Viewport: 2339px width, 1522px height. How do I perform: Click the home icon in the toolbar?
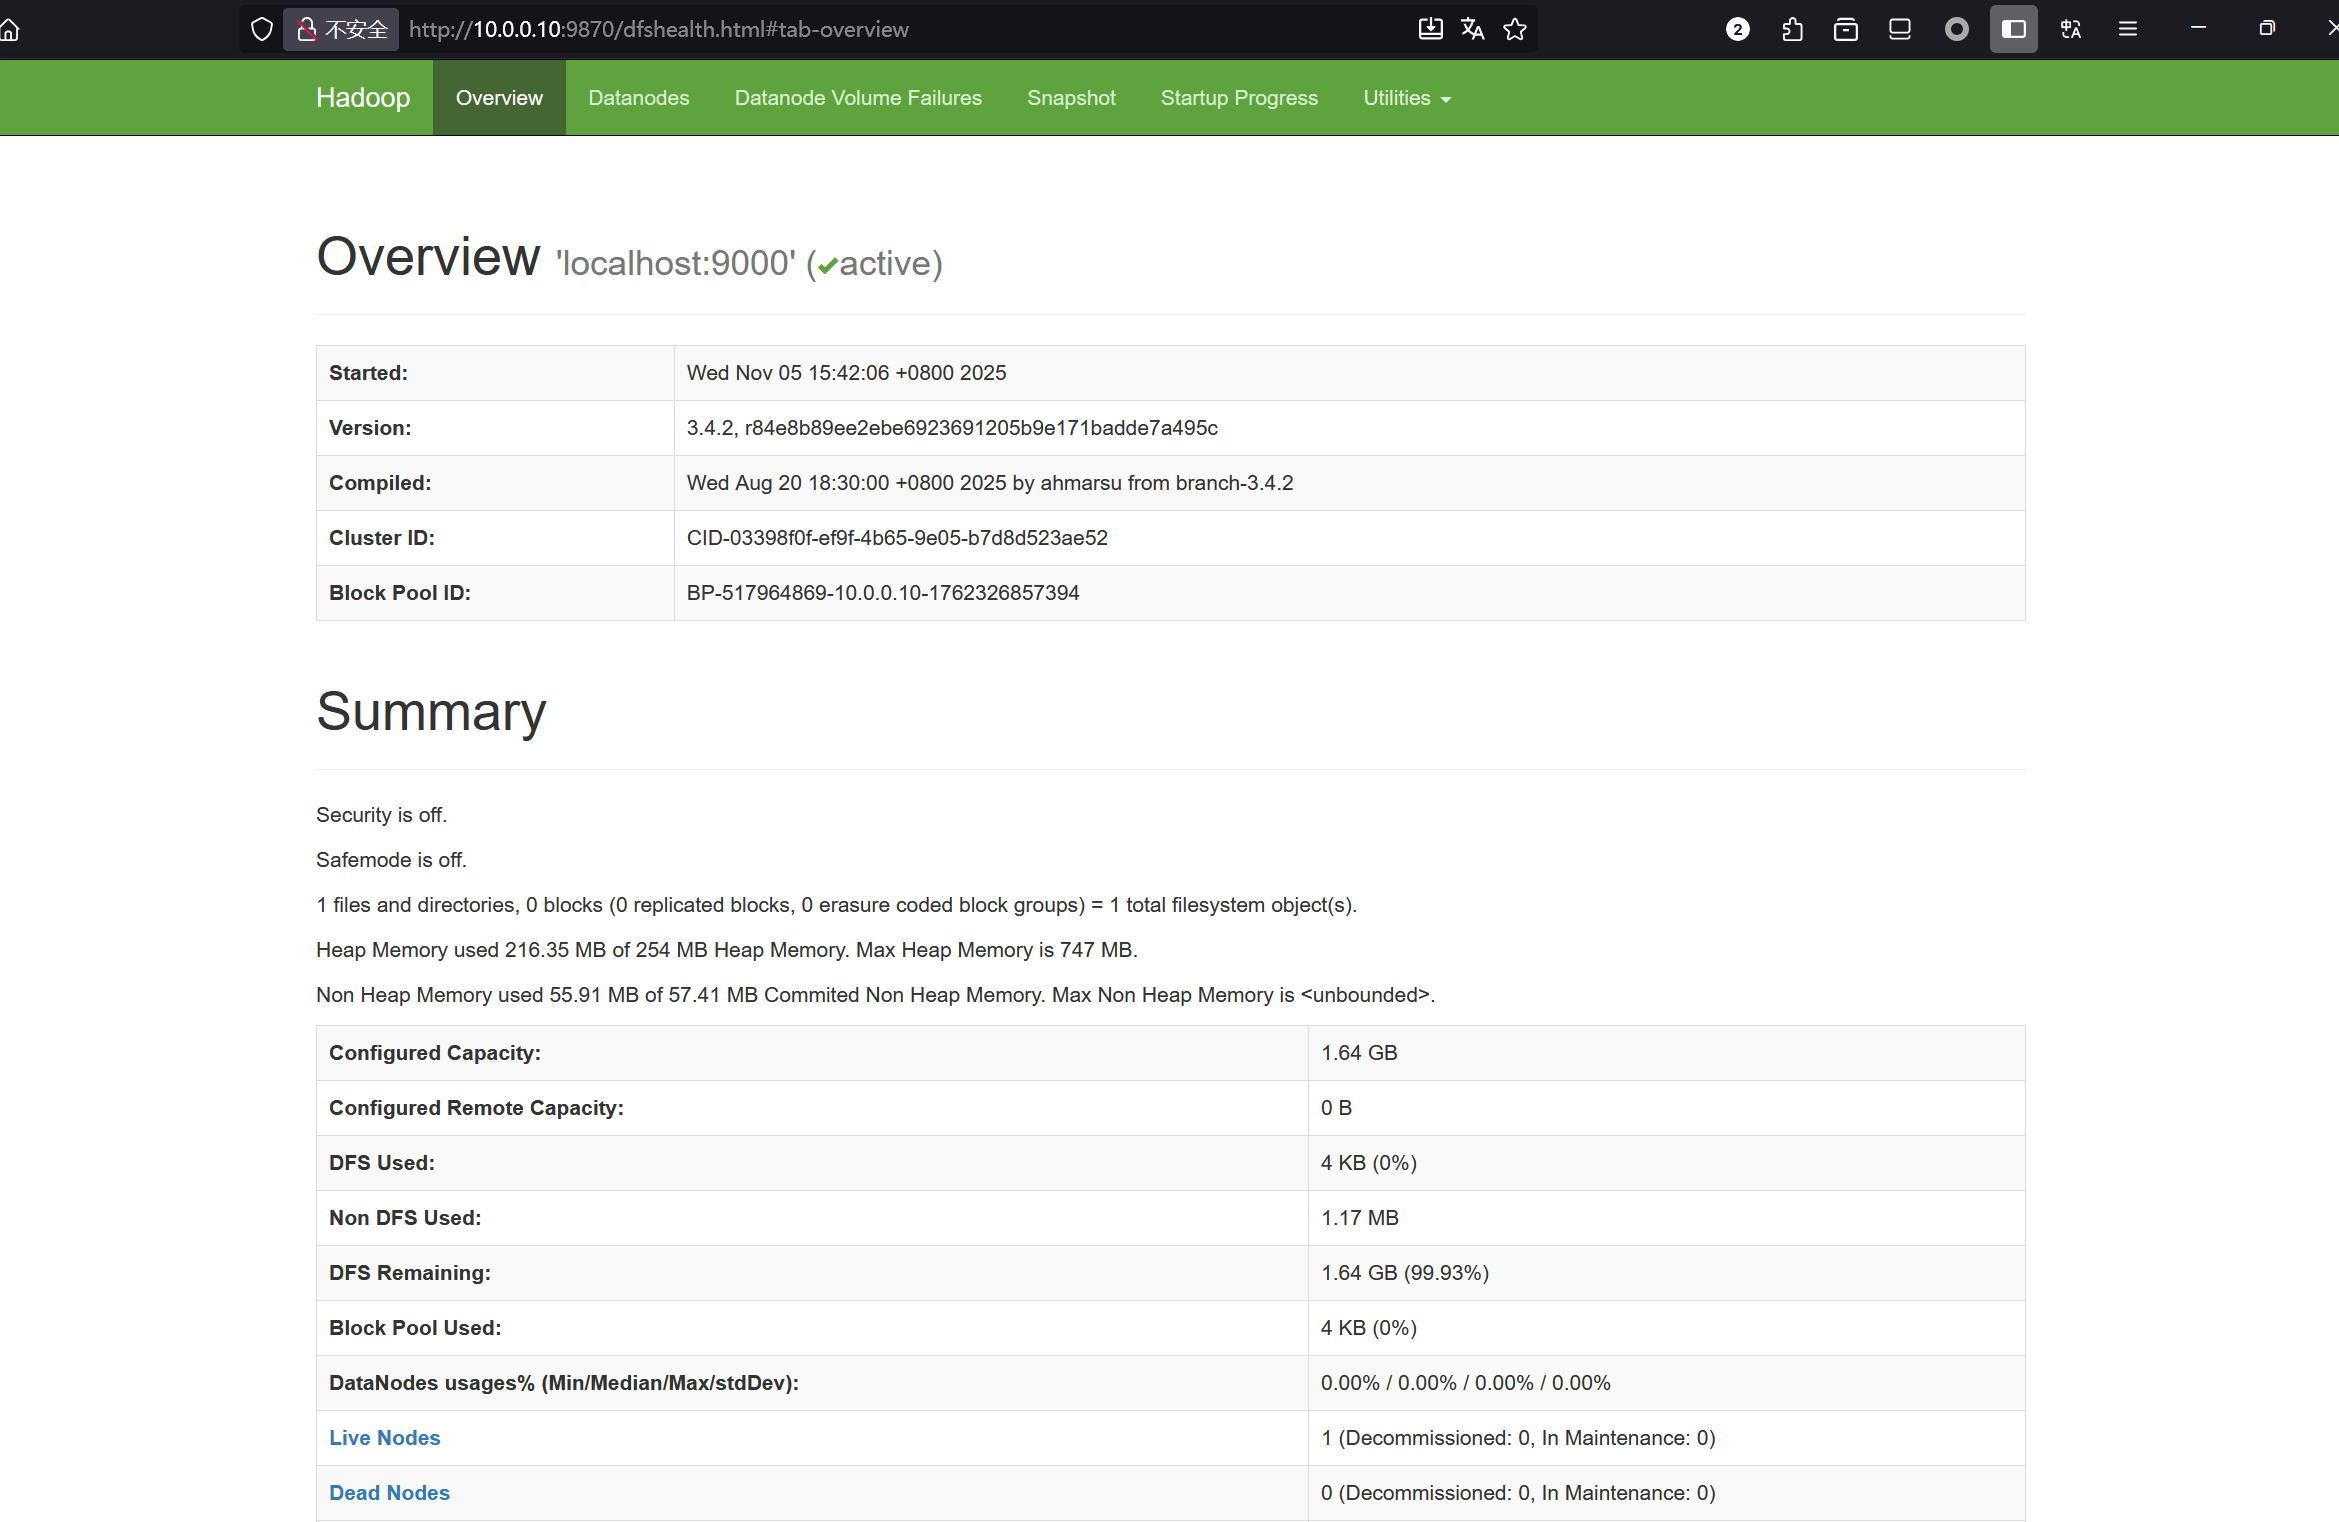(x=10, y=29)
